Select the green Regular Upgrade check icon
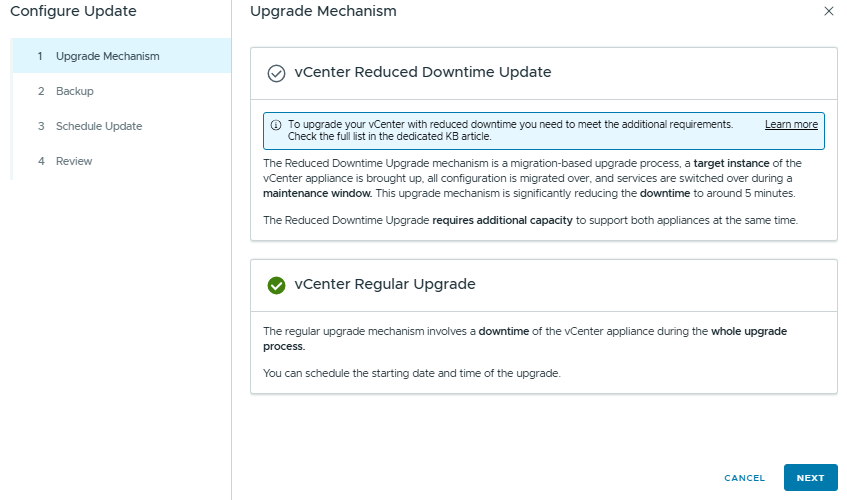 (x=277, y=285)
